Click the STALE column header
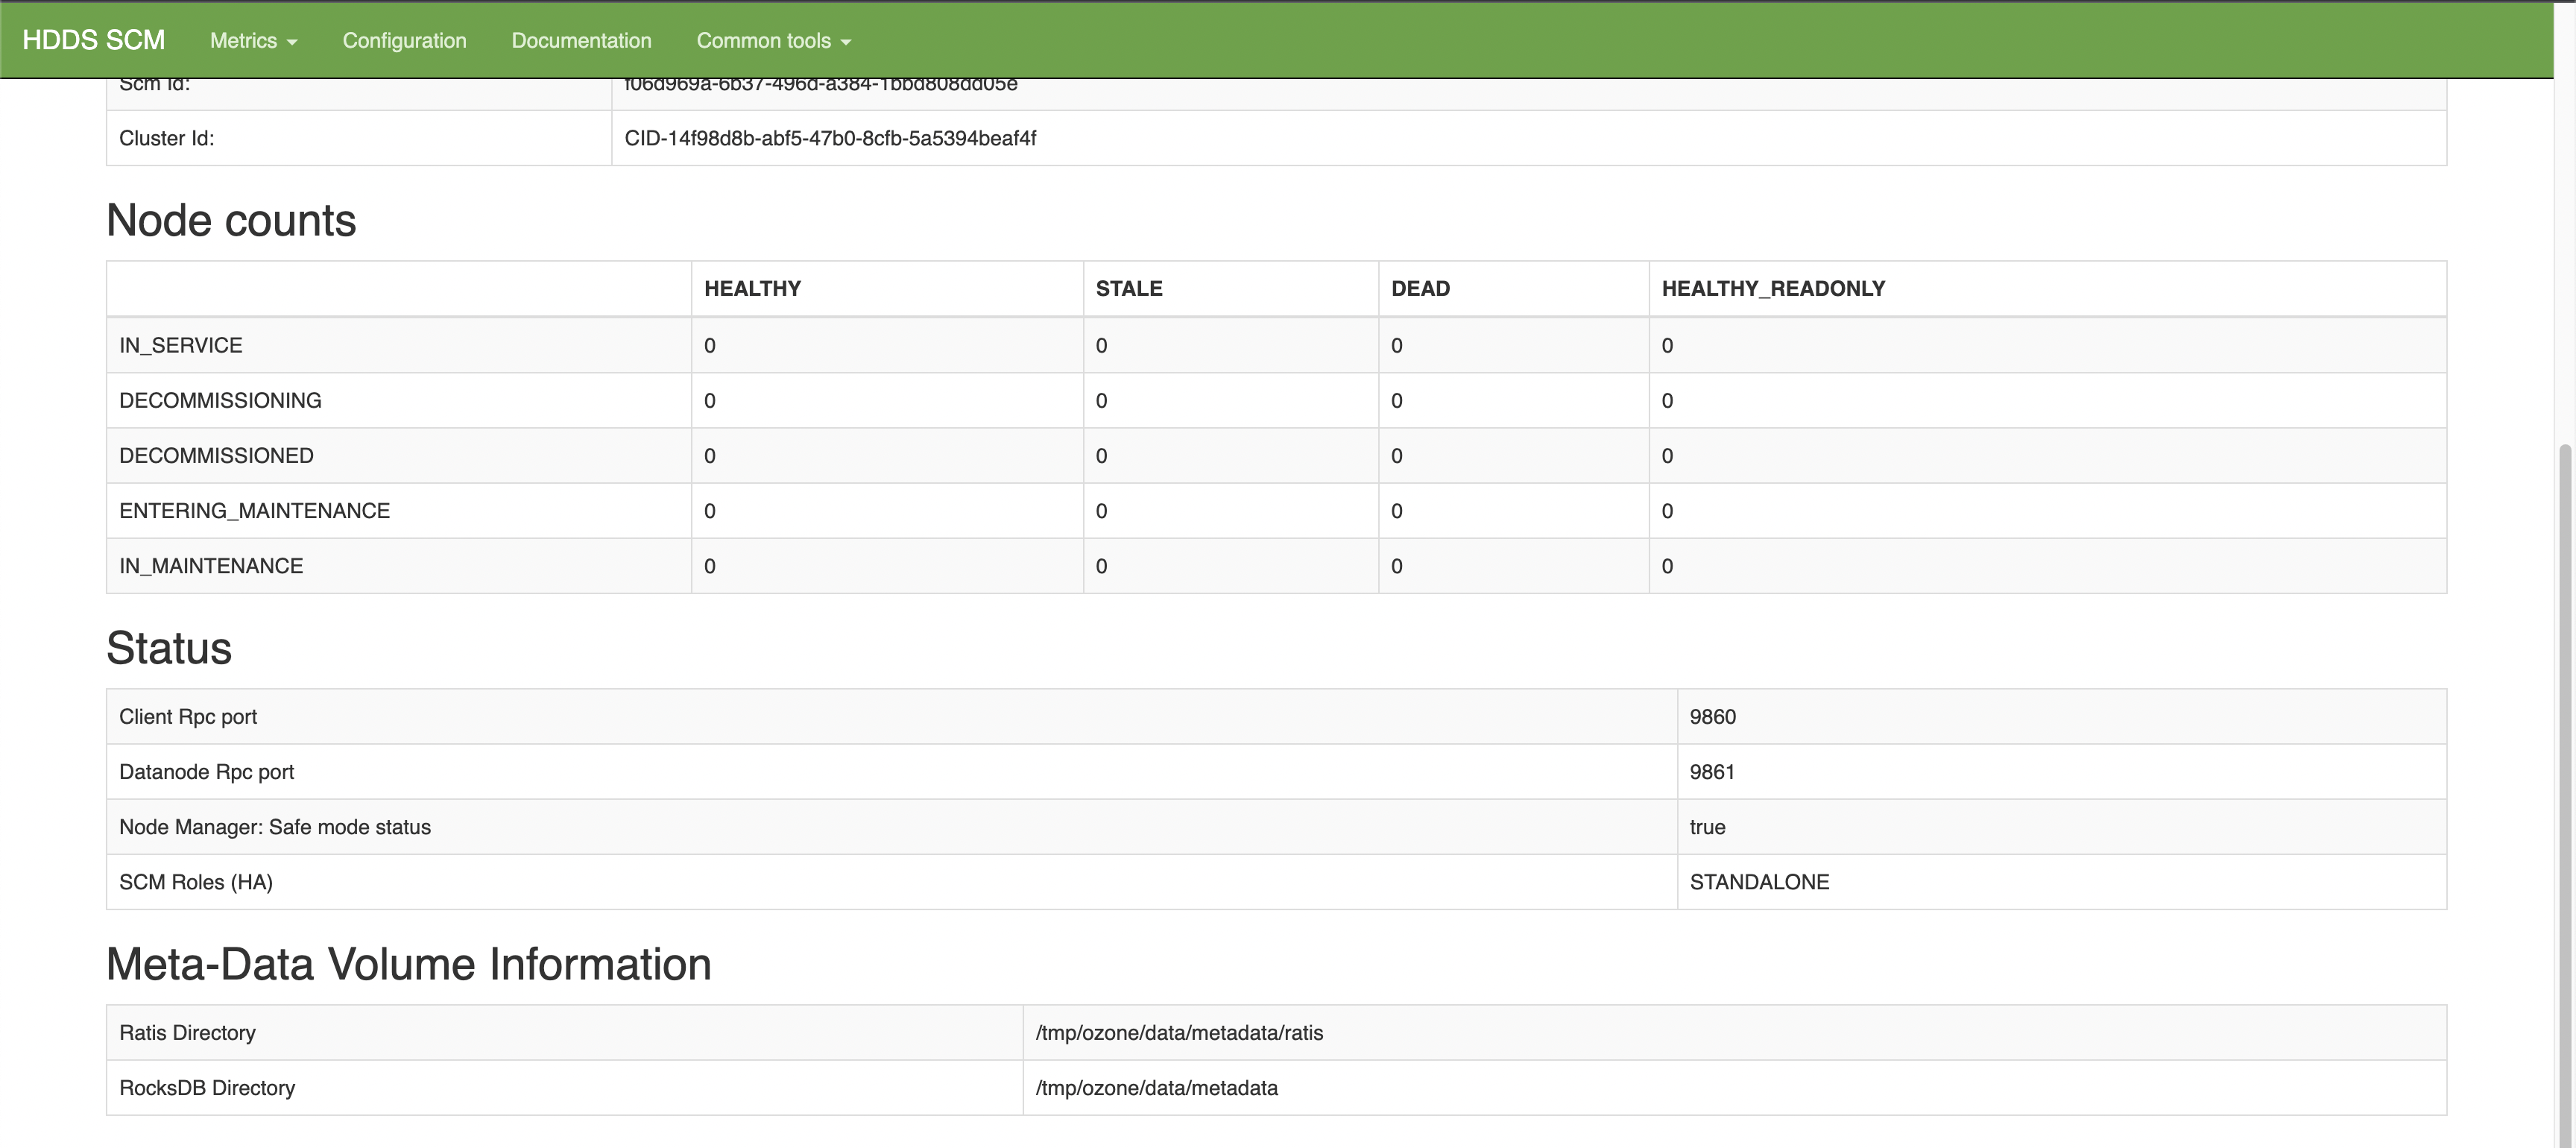This screenshot has width=2576, height=1148. 1128,289
